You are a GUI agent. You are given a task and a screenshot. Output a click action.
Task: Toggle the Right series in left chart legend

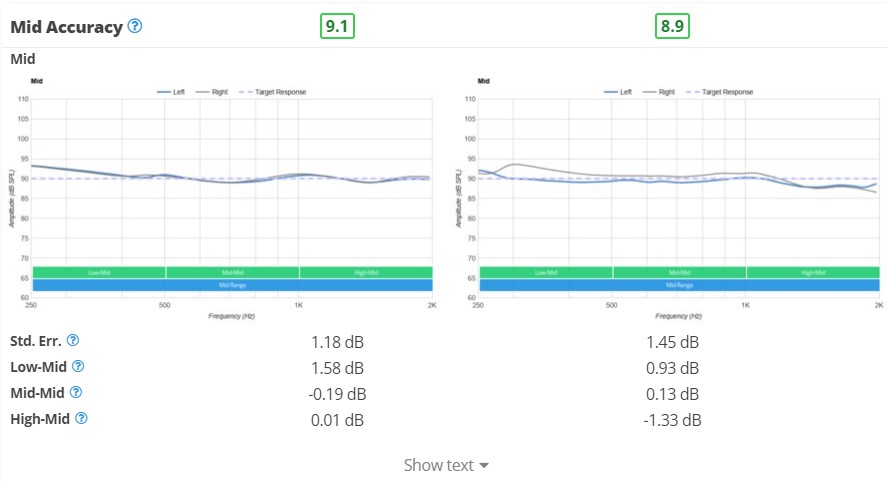(x=212, y=92)
